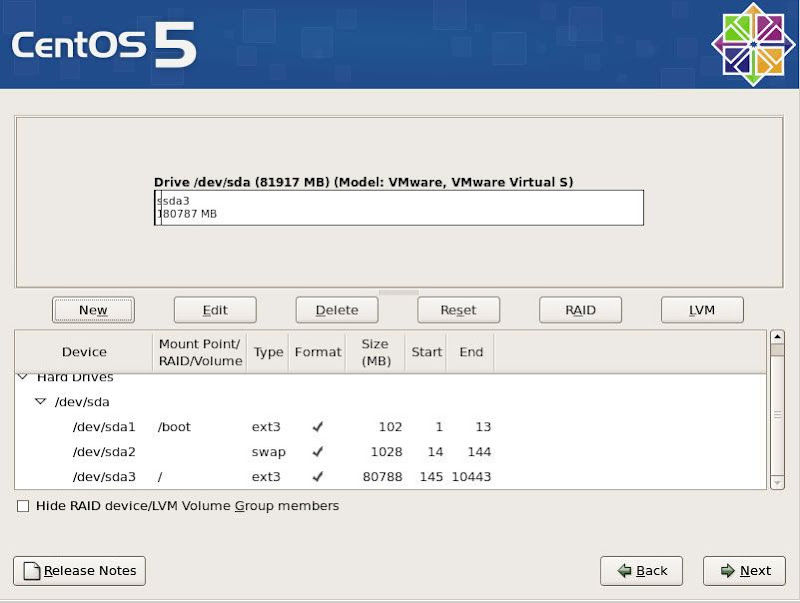Click the CentOS logo icon
This screenshot has width=800, height=603.
[753, 45]
